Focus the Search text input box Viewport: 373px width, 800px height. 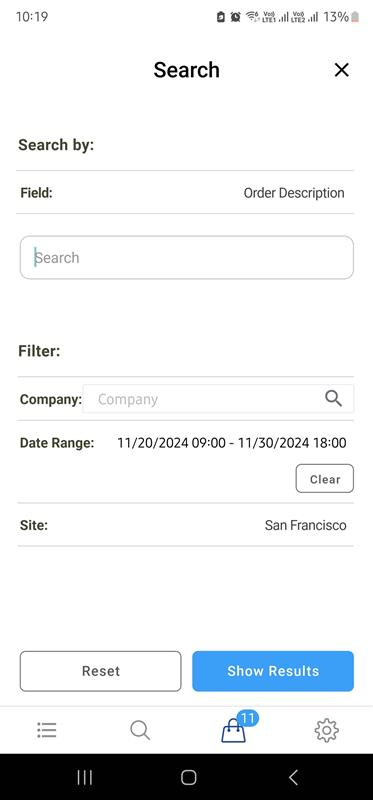187,258
